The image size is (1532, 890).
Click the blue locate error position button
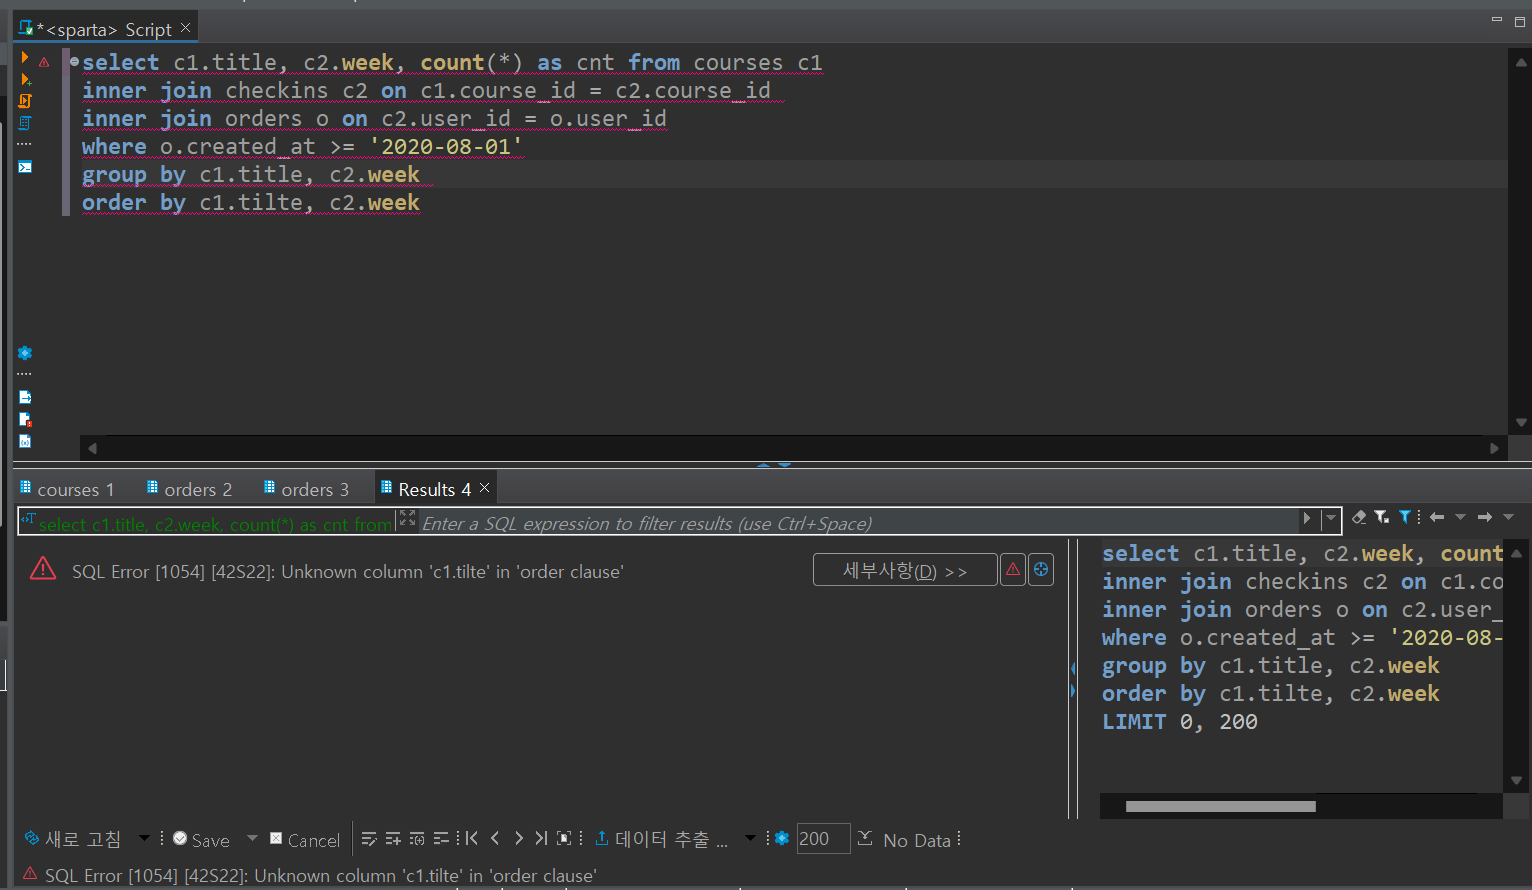1041,569
